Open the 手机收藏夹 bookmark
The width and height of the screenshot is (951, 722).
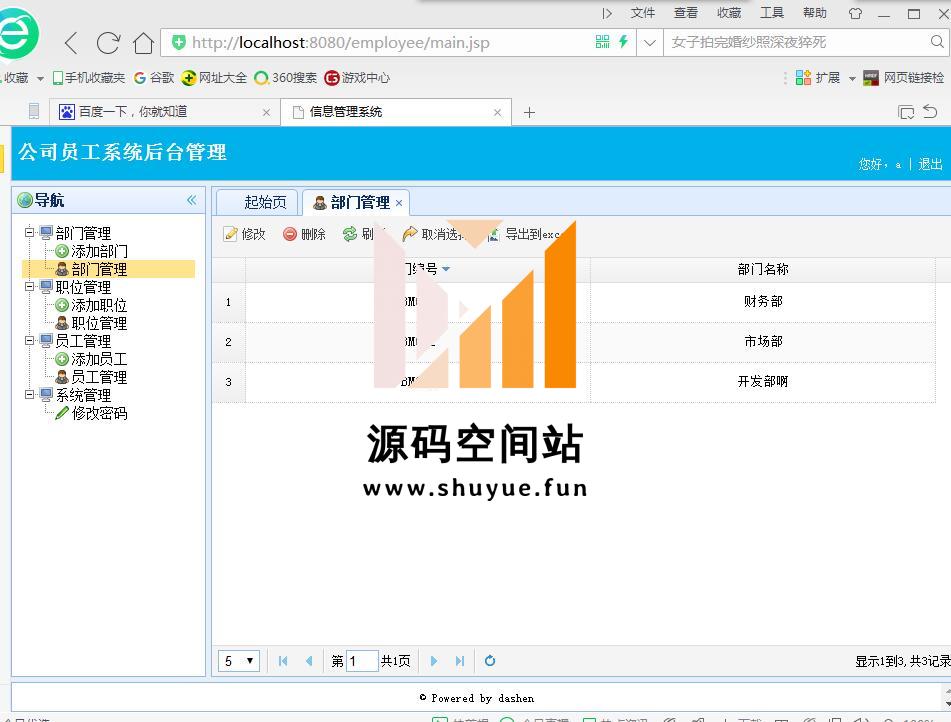[89, 78]
